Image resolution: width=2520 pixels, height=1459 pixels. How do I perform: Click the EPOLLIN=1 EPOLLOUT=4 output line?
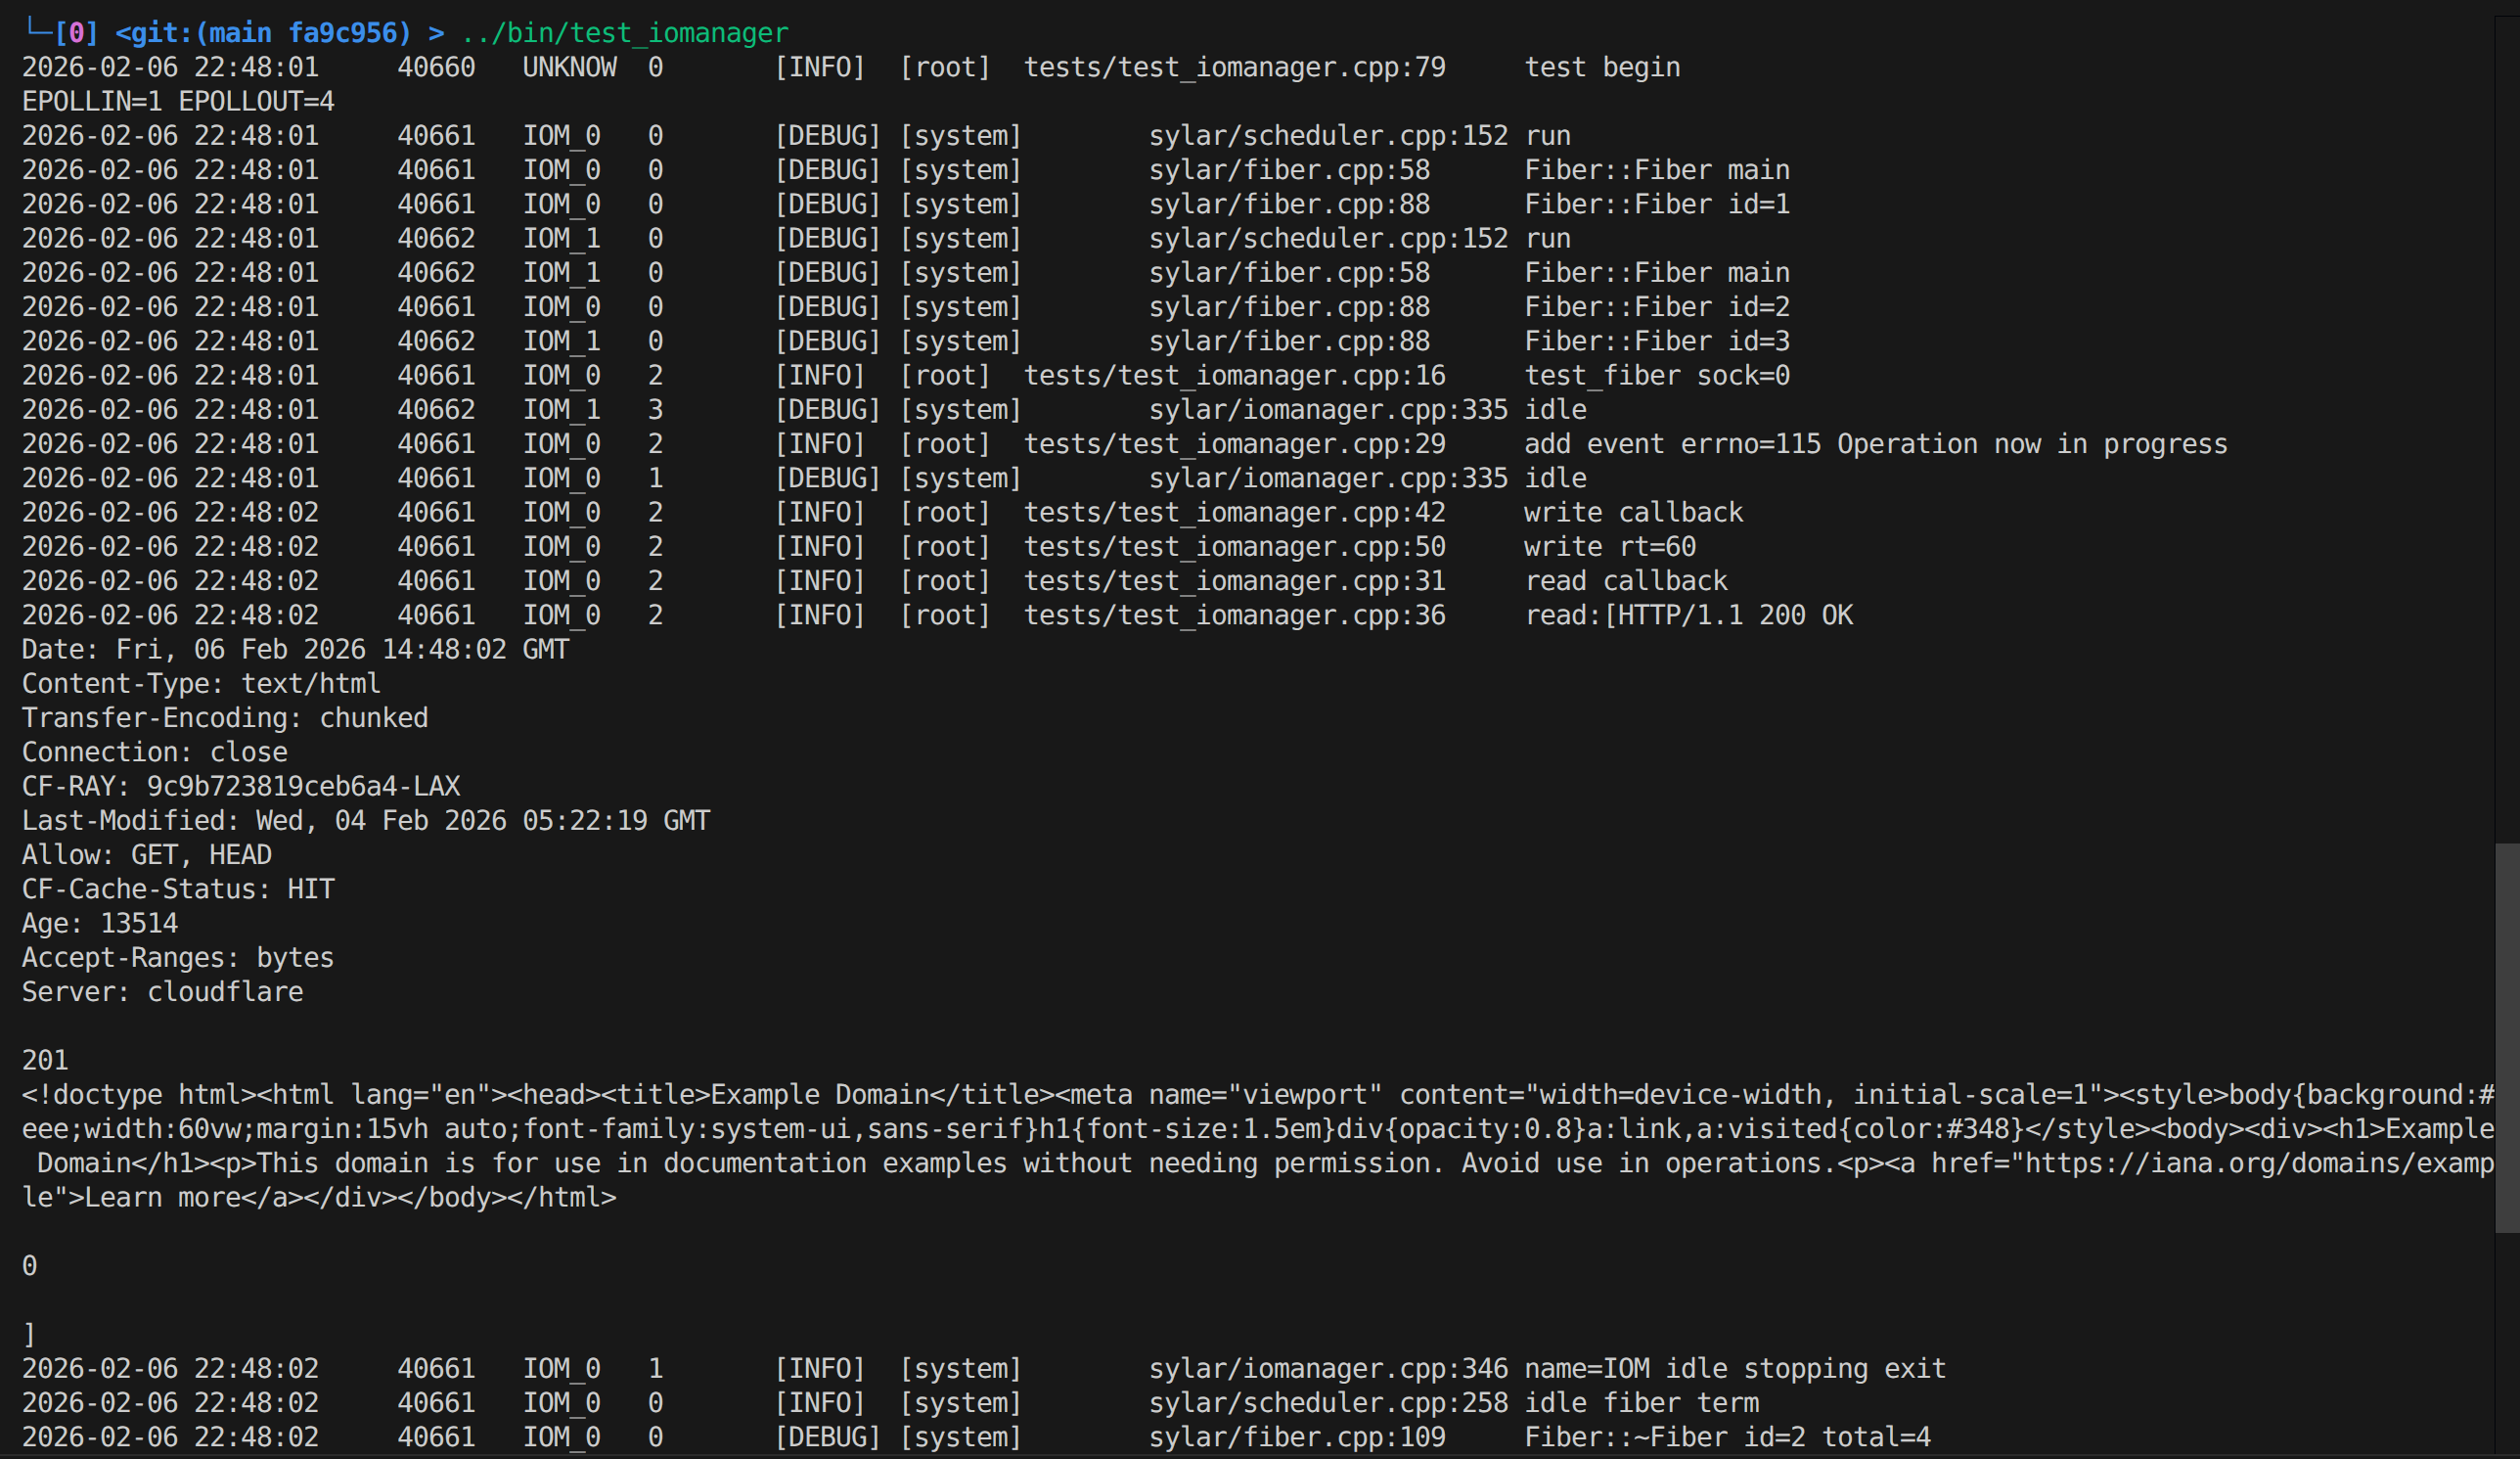[178, 101]
